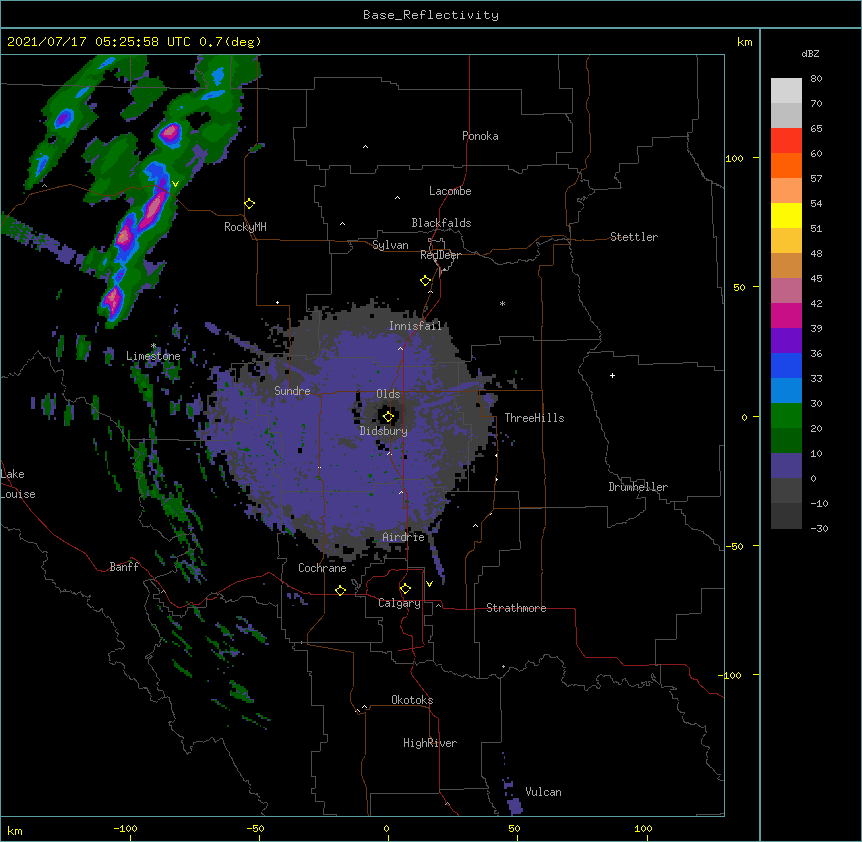Pick the red 60-65 dBZ legend swatch

[786, 141]
